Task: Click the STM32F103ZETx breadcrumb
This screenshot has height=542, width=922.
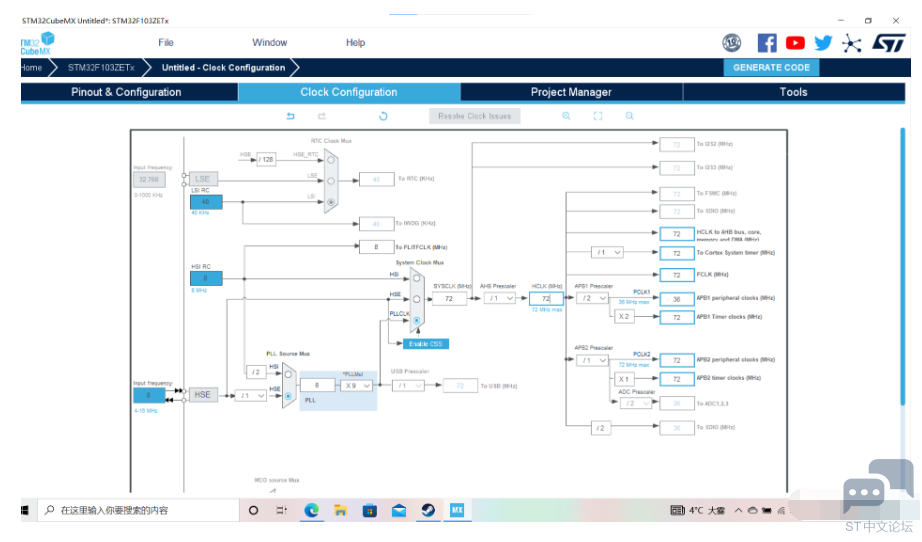Action: pos(101,68)
